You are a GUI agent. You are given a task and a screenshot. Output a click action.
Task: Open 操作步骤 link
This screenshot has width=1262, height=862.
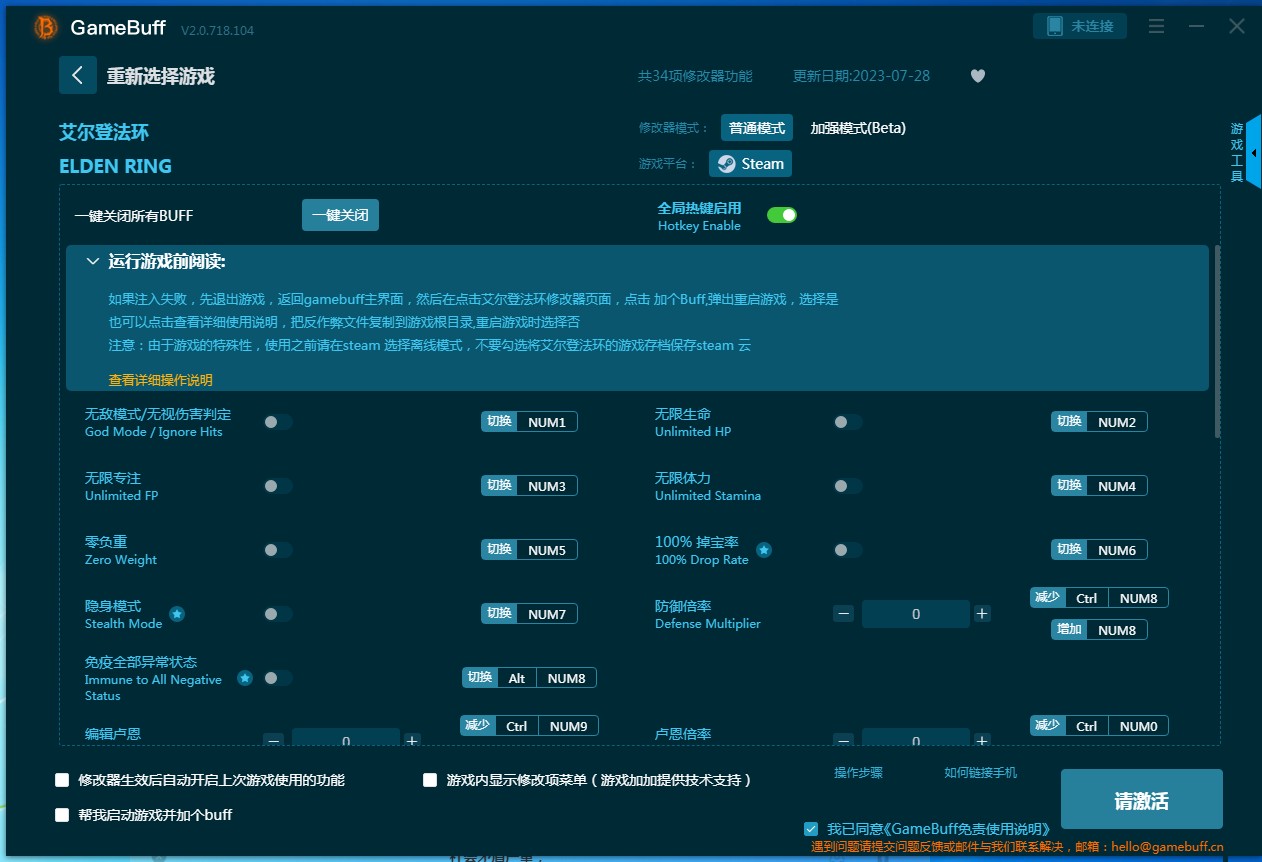tap(859, 773)
